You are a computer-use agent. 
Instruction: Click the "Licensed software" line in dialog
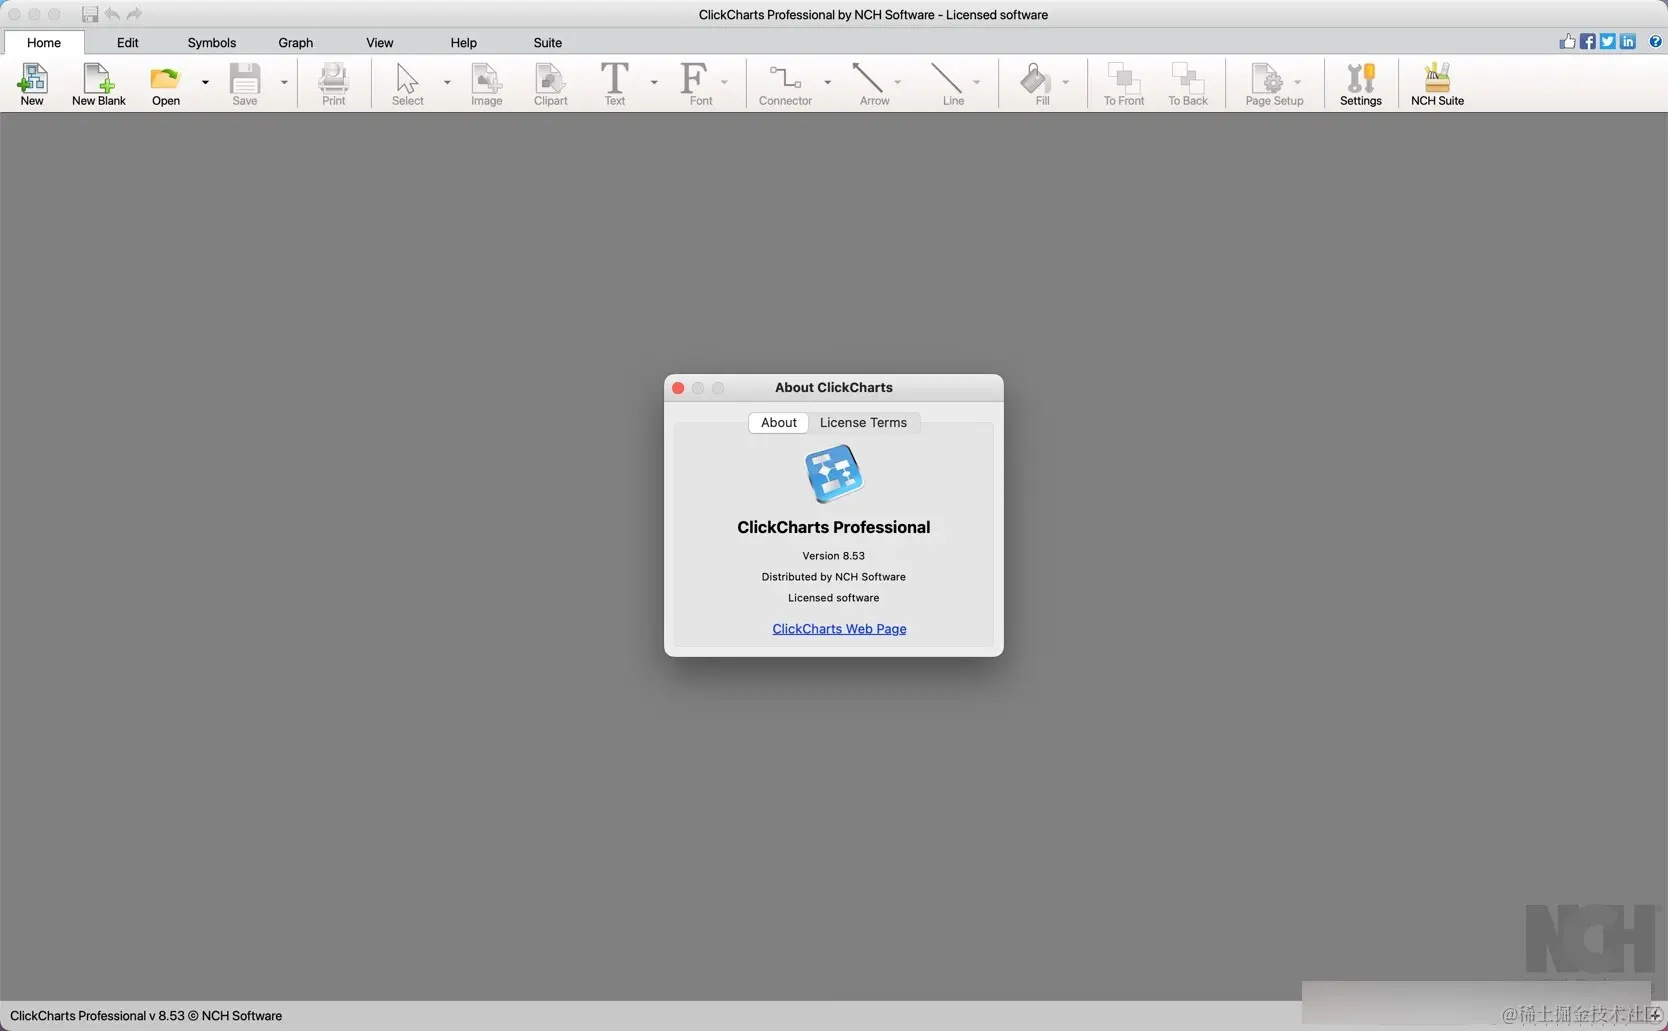tap(833, 598)
